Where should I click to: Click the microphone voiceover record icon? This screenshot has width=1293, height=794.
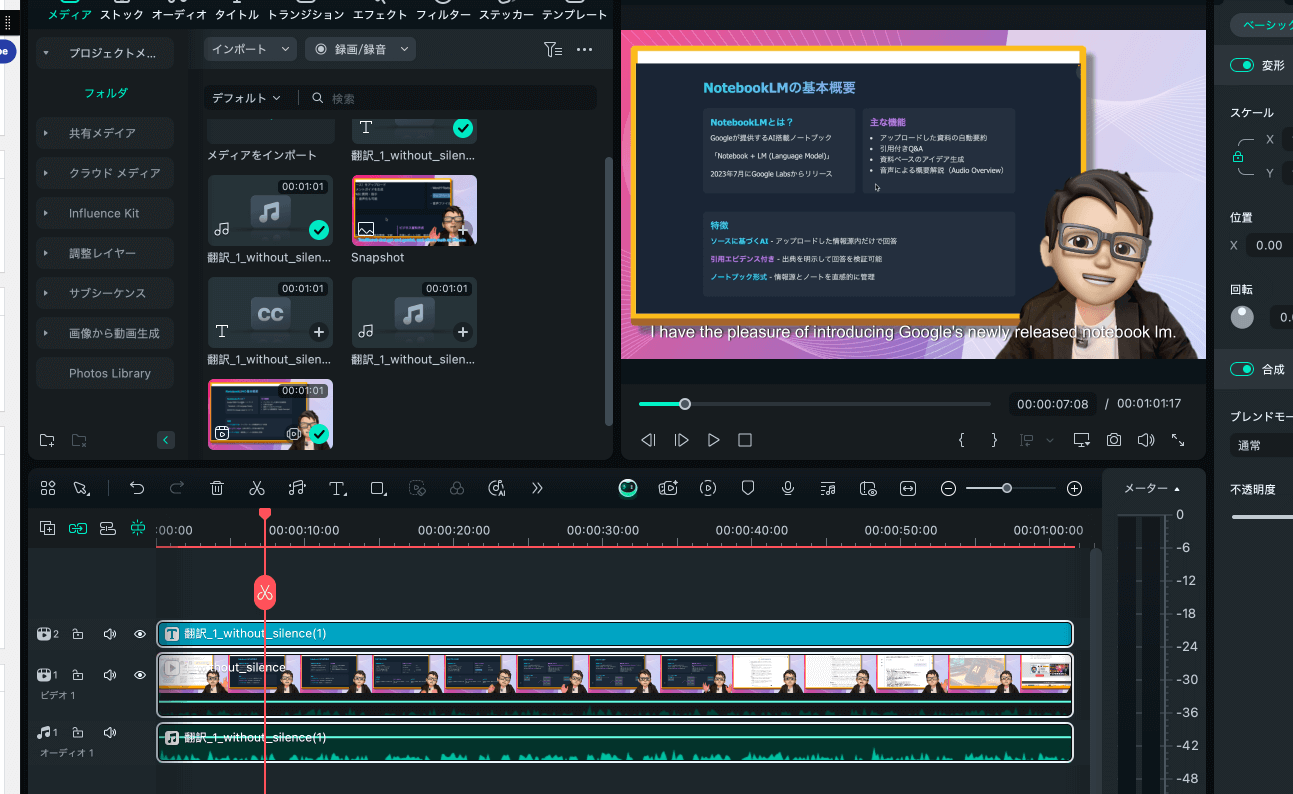point(788,488)
